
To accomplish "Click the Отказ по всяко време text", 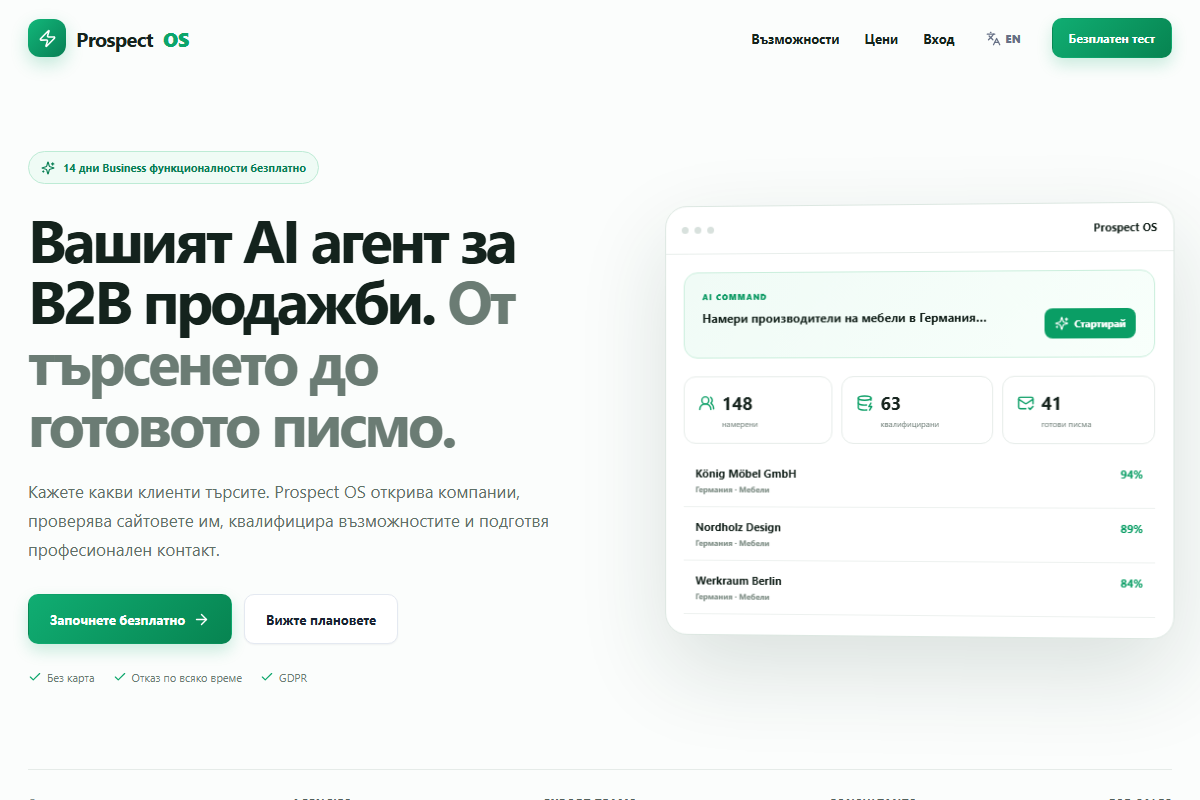I will coord(187,678).
